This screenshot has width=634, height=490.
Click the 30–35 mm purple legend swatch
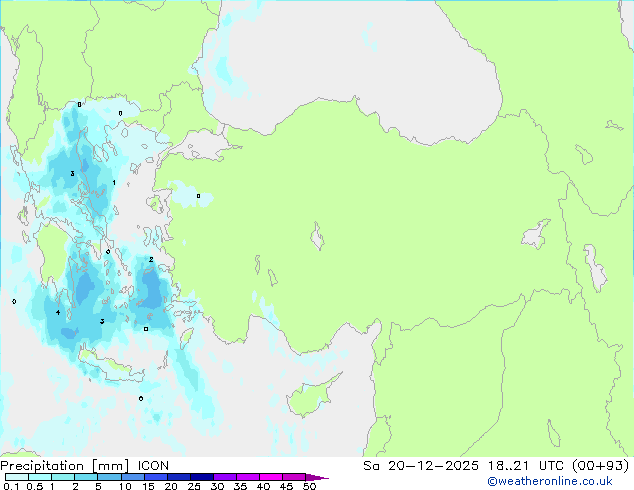[225, 477]
